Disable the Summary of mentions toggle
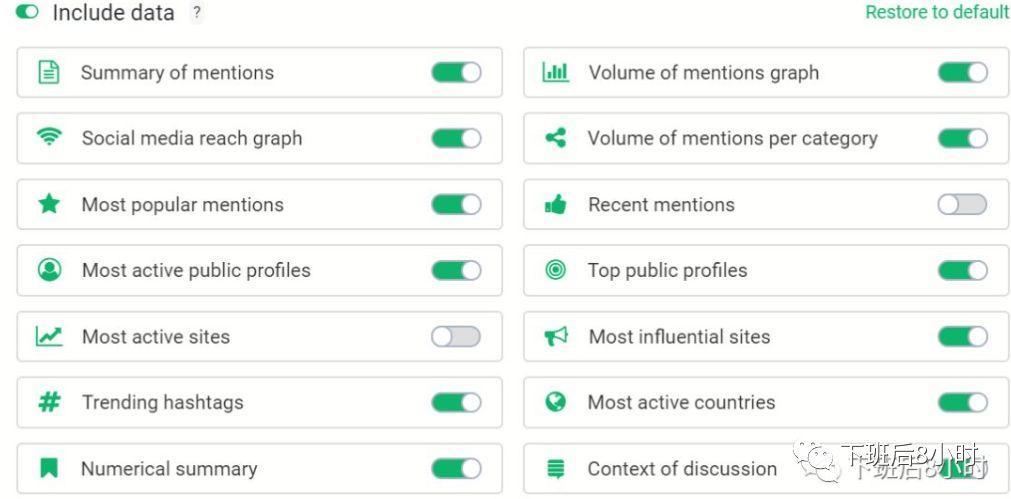Viewport: 1011px width, 499px height. pyautogui.click(x=456, y=72)
